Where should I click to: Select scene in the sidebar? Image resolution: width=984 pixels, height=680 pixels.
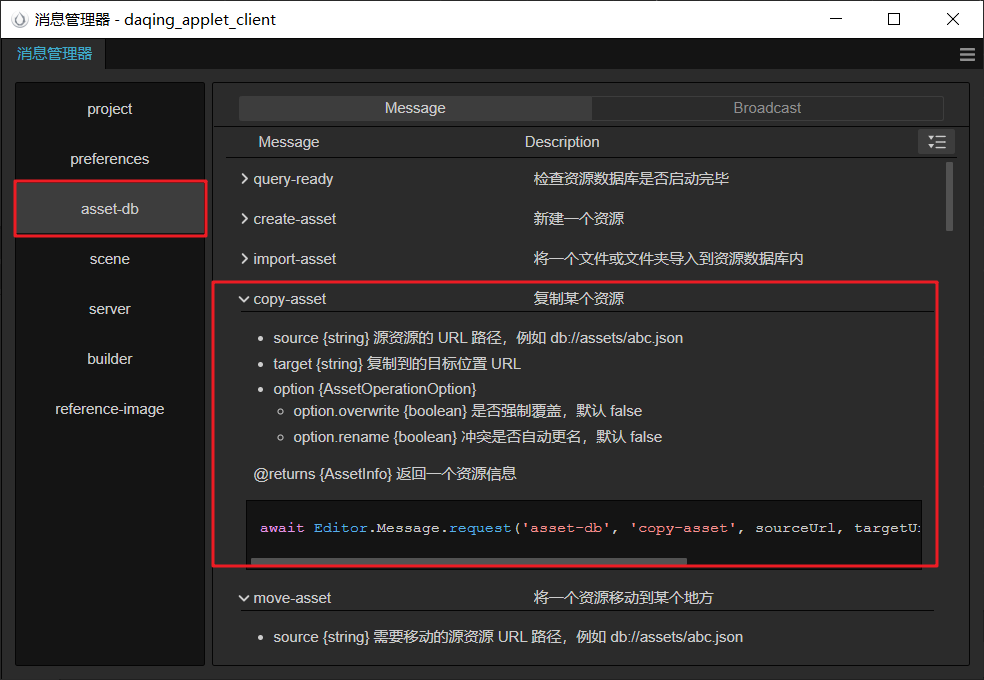coord(110,259)
